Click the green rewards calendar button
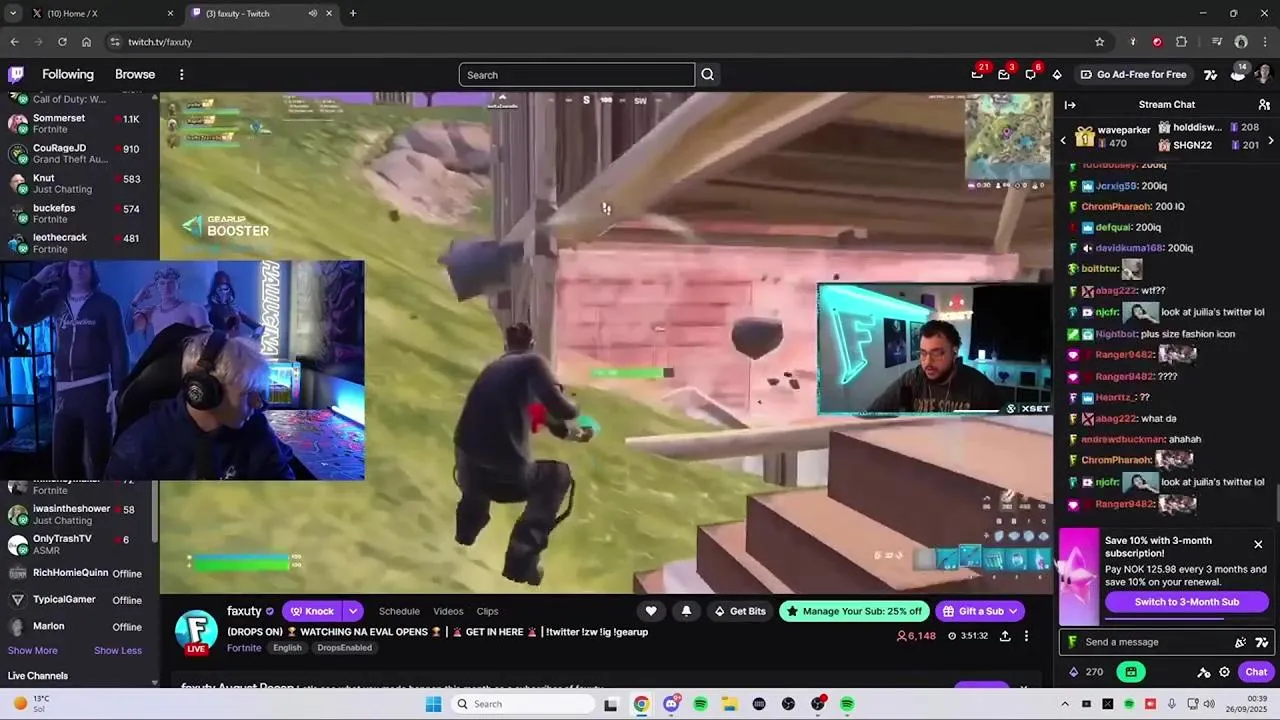 point(1131,672)
